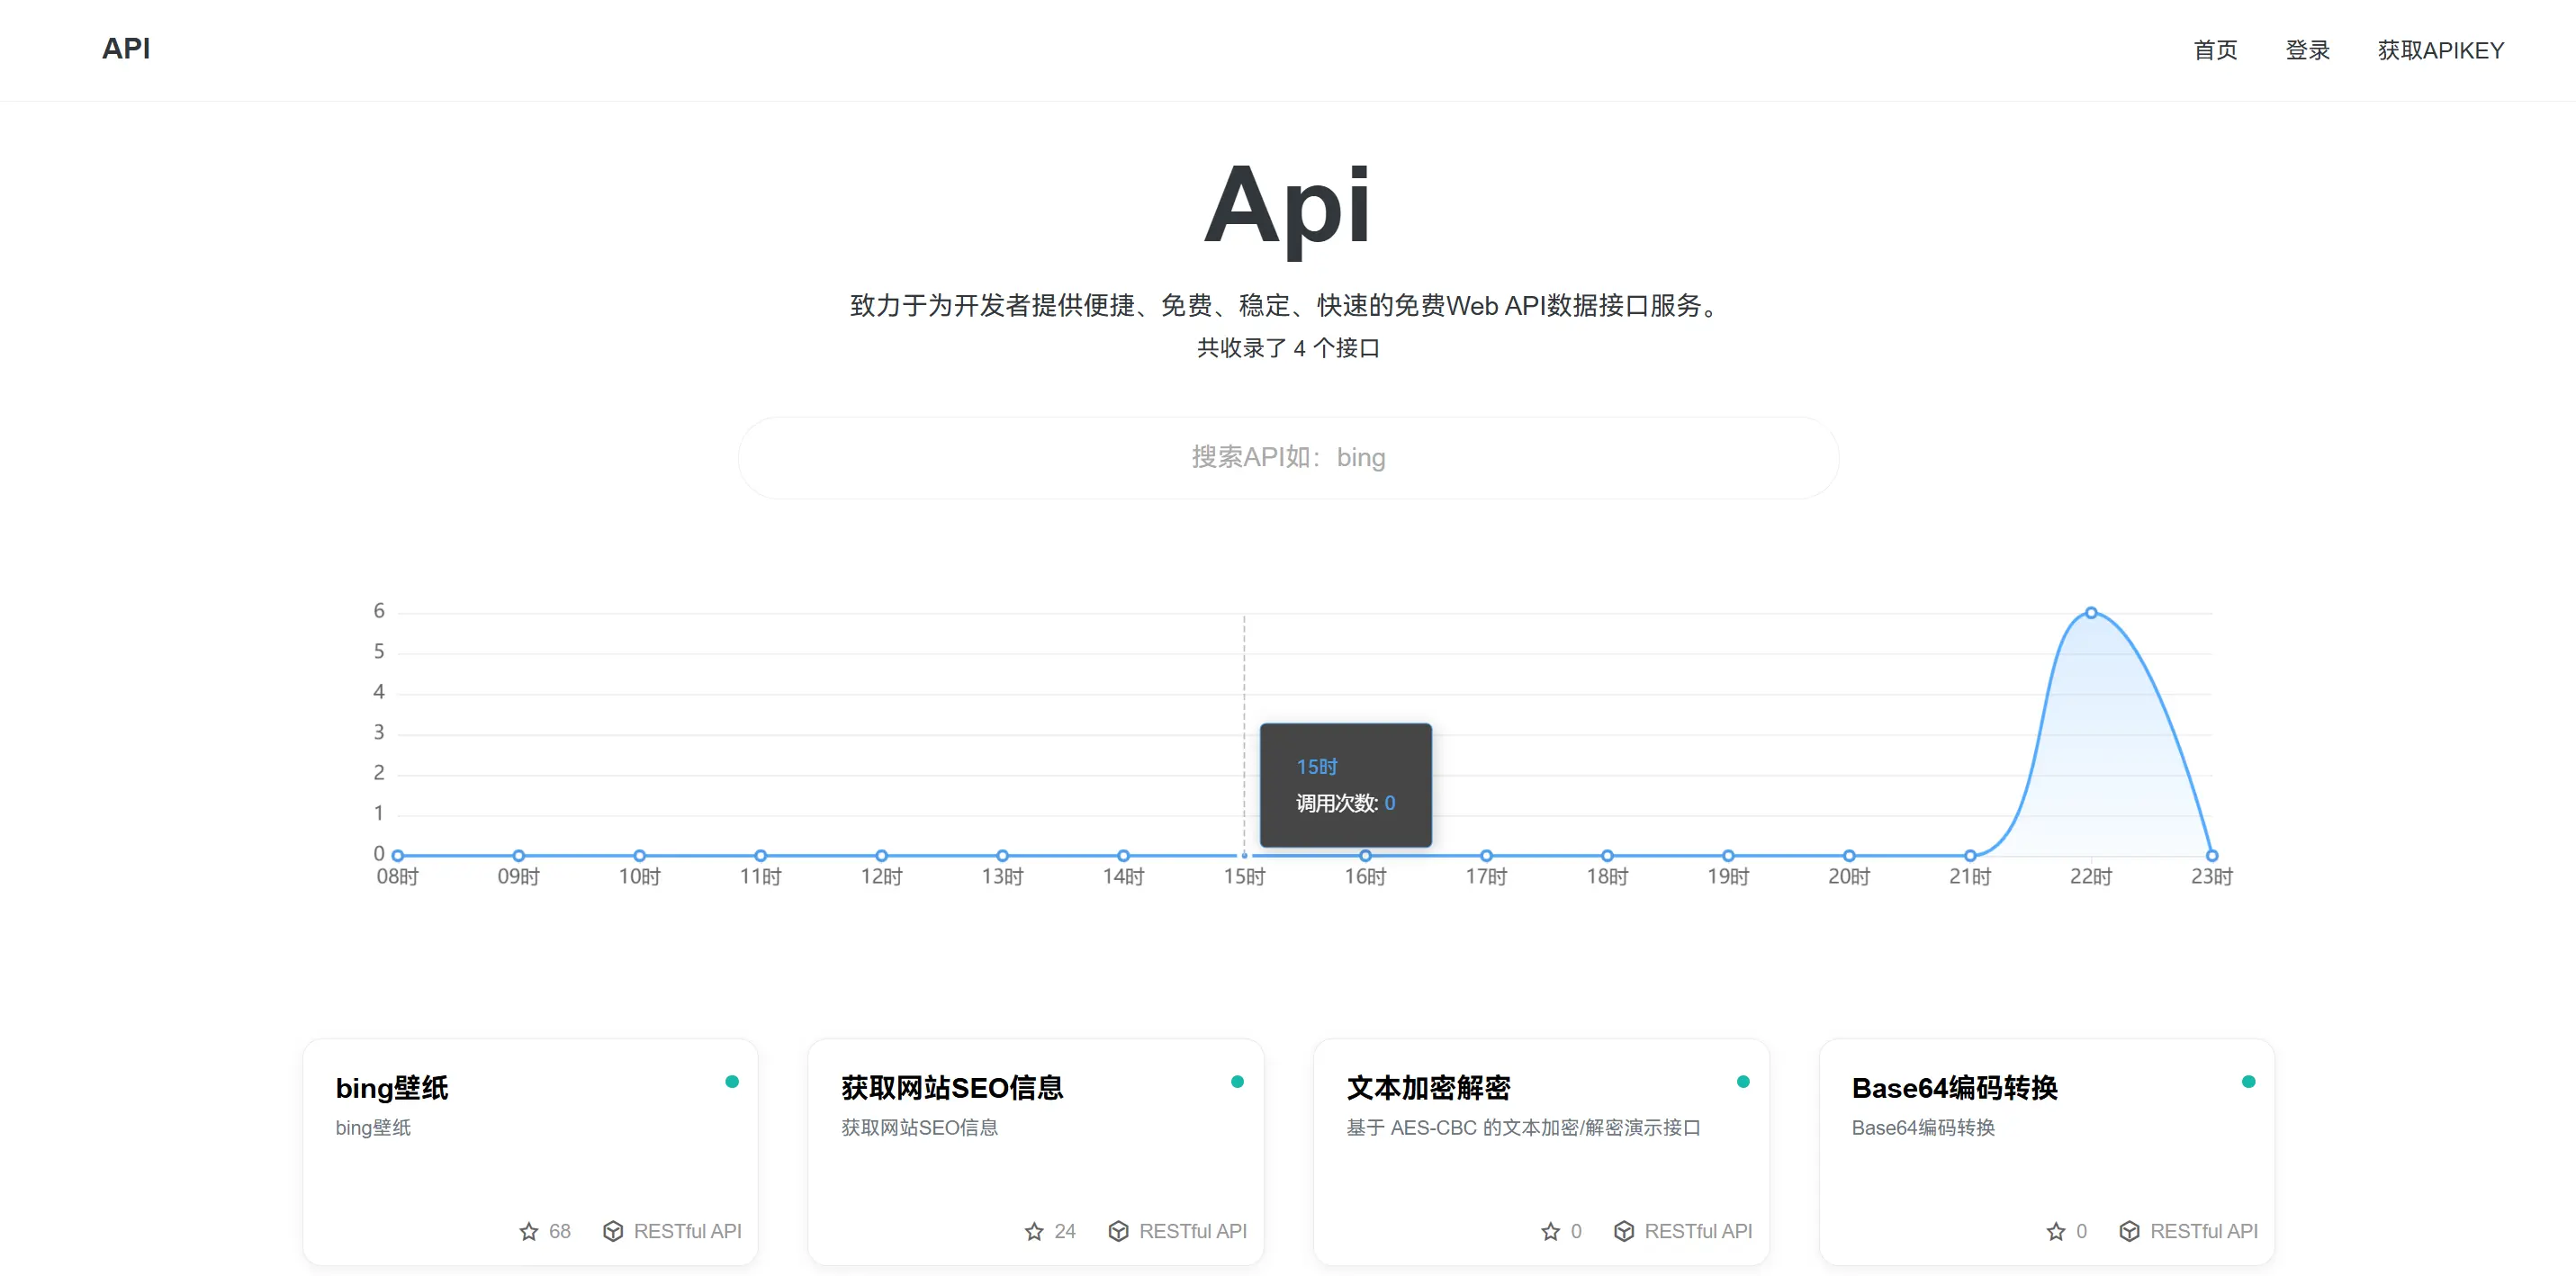This screenshot has width=2576, height=1276.
Task: Click the API site logo
Action: (127, 48)
